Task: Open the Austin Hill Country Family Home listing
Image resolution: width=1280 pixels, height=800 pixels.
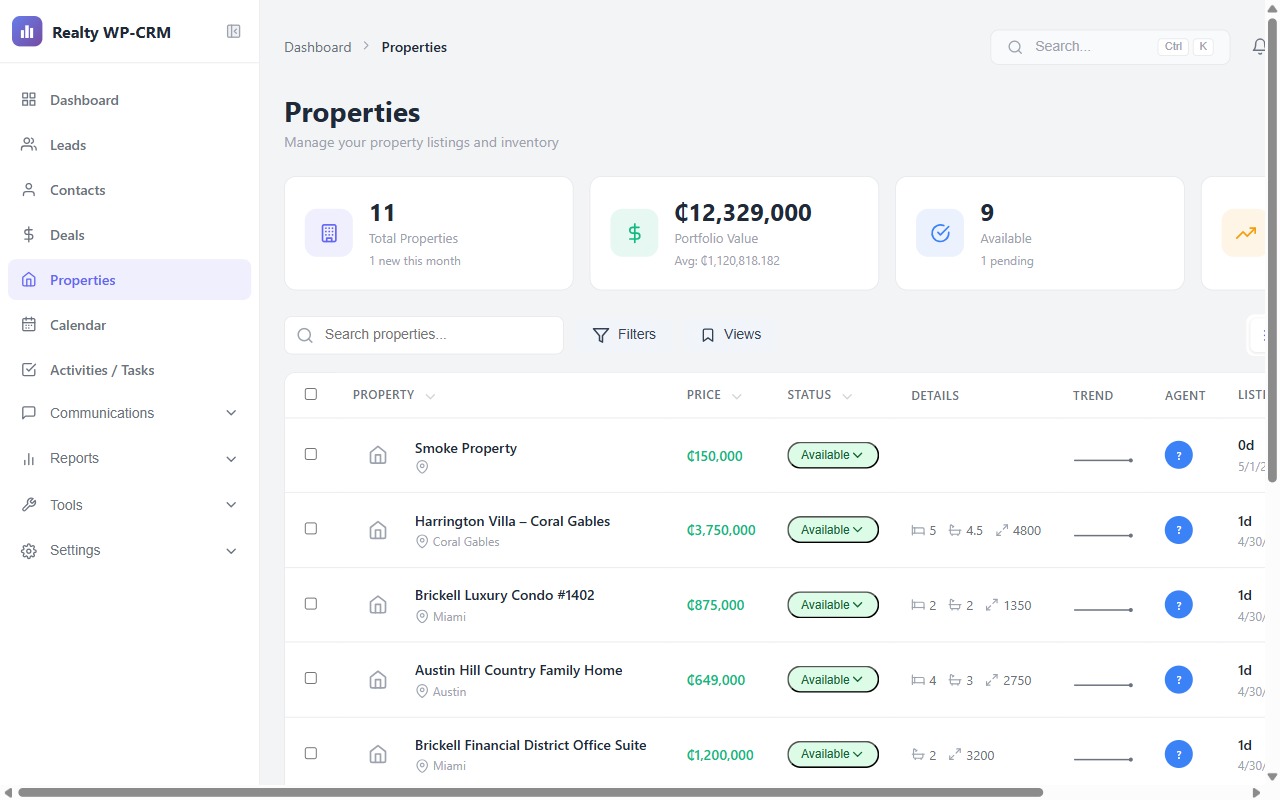Action: (x=519, y=670)
